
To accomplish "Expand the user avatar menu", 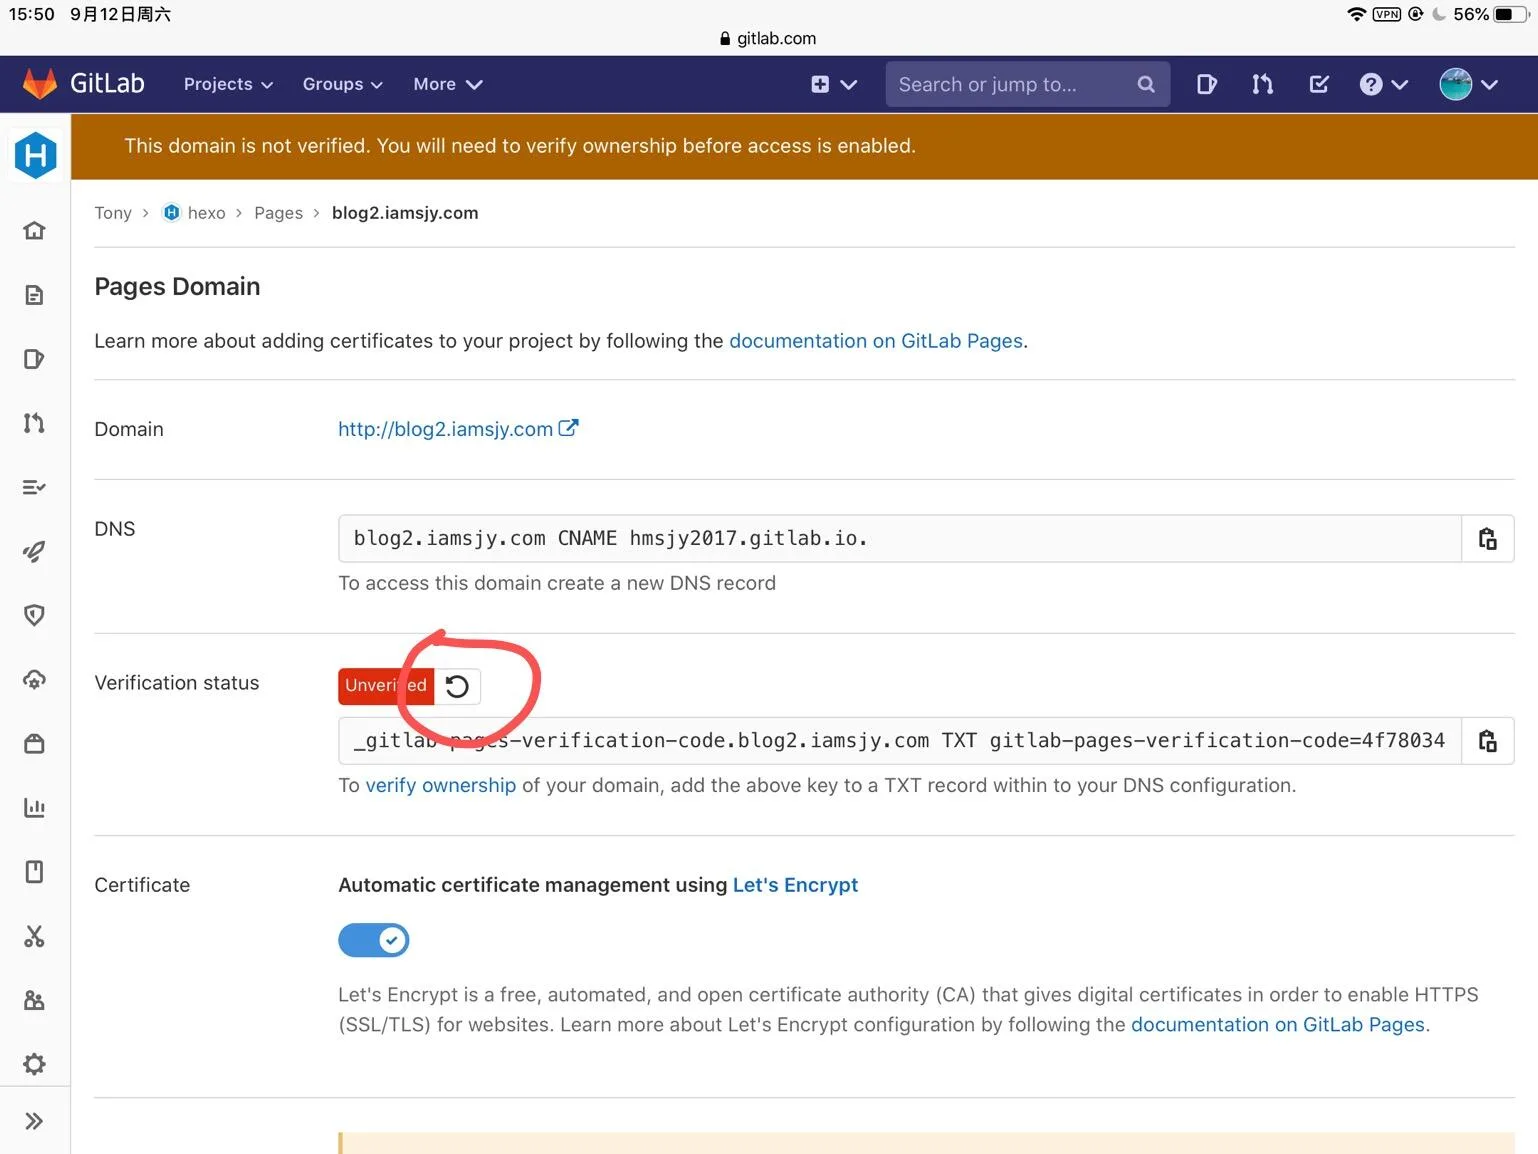I will (1468, 85).
